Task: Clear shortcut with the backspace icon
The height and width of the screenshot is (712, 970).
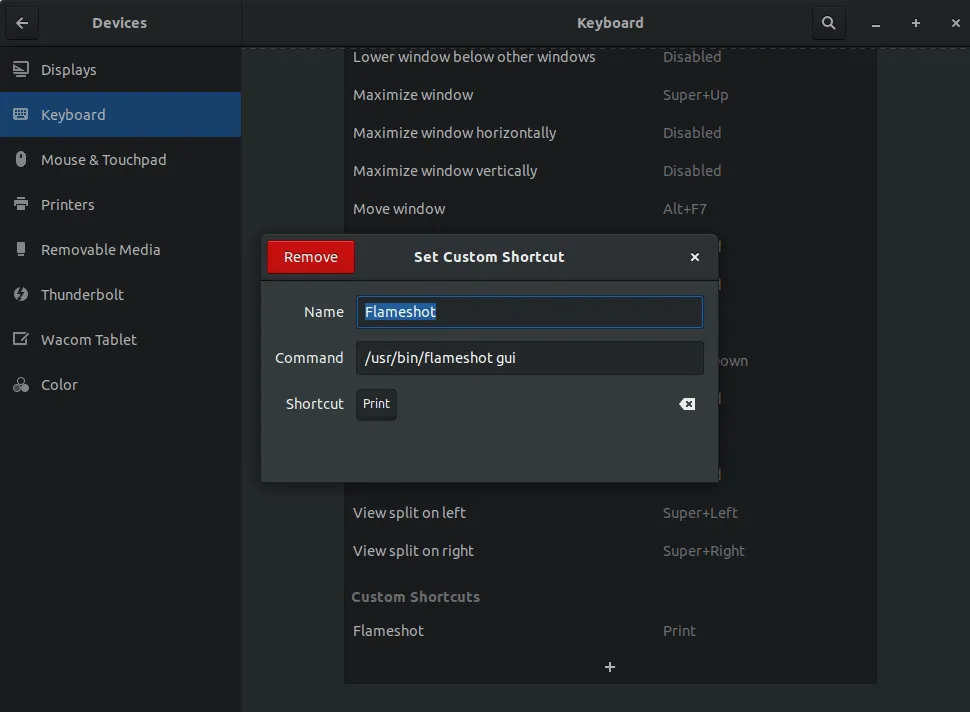Action: point(687,404)
